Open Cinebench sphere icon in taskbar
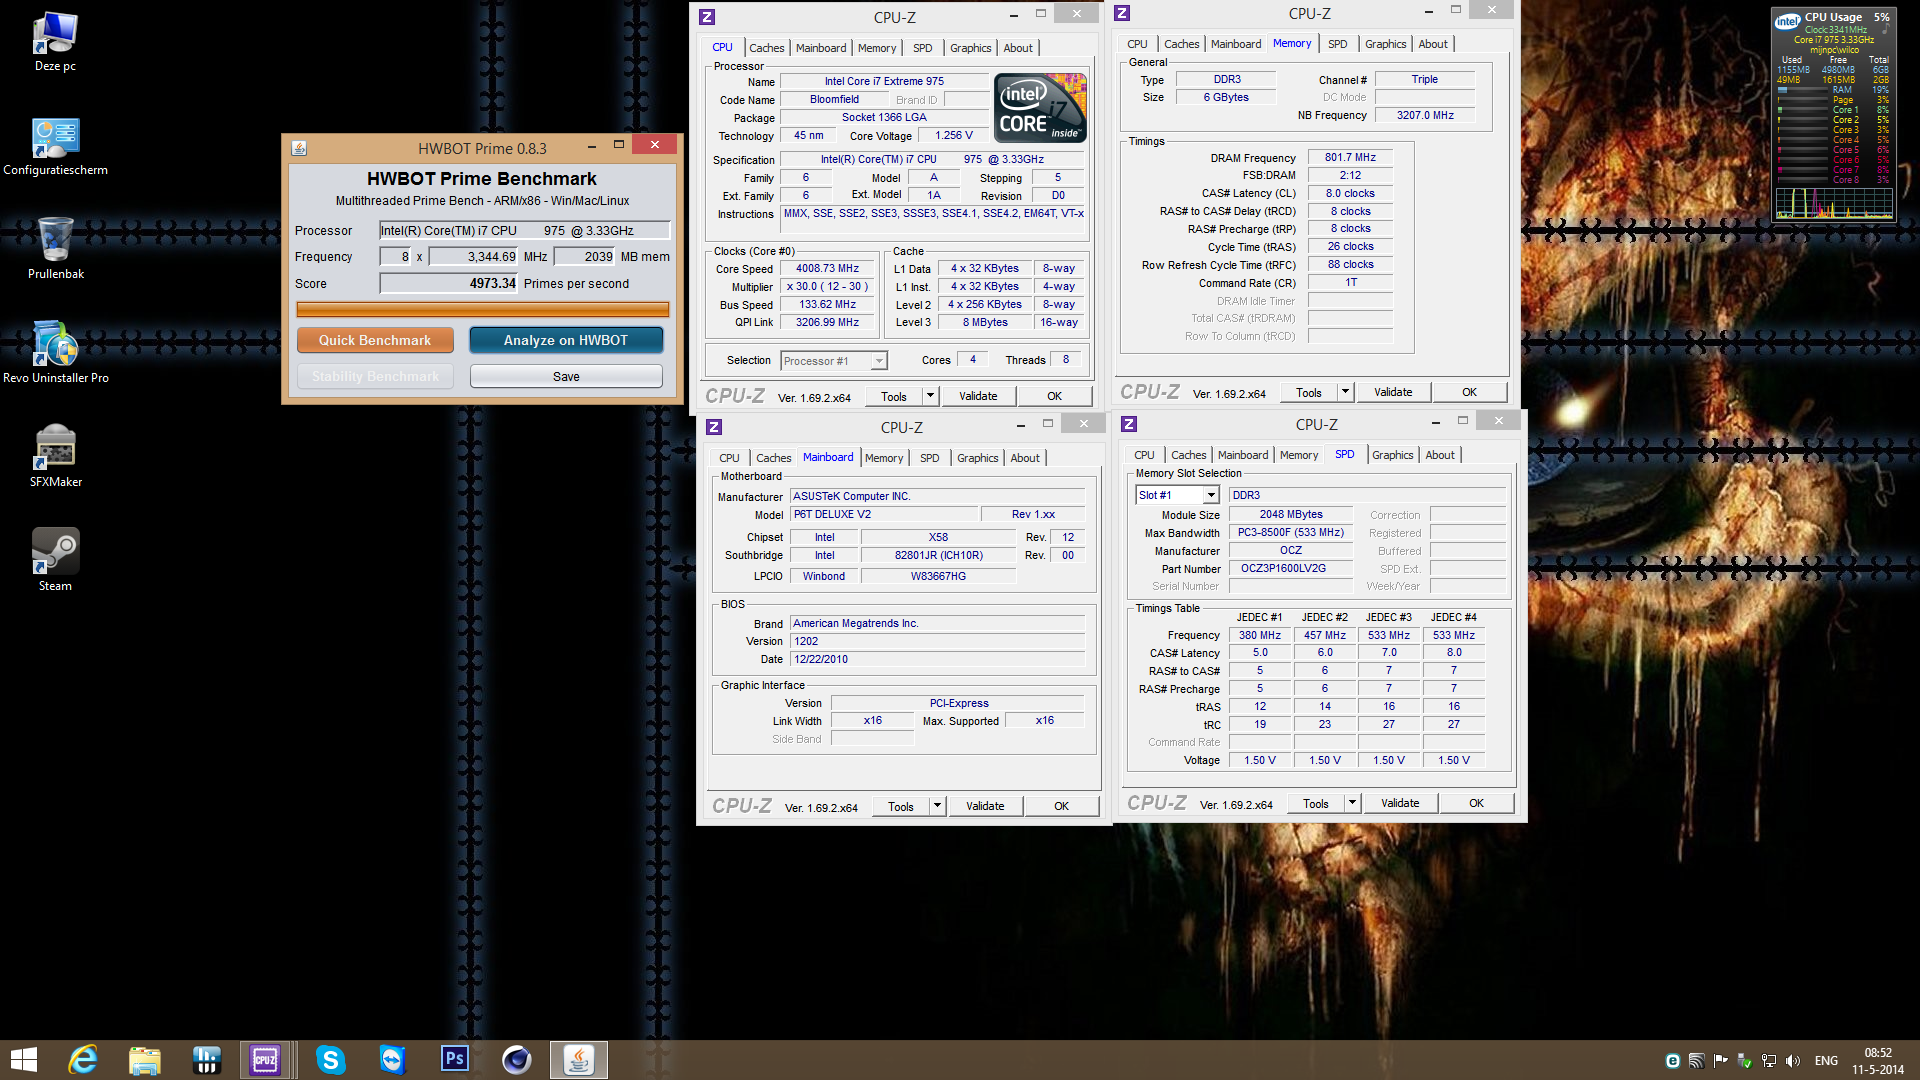 (517, 1060)
